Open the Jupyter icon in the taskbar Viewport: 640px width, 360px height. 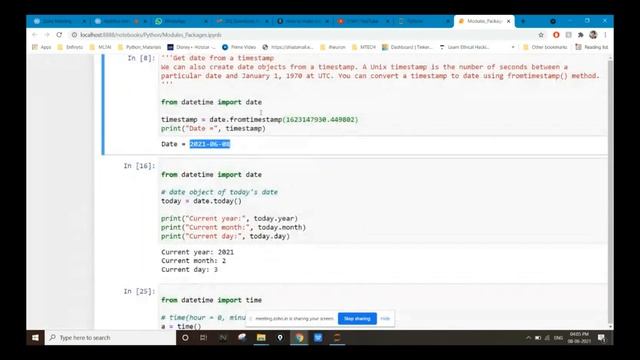pos(337,338)
